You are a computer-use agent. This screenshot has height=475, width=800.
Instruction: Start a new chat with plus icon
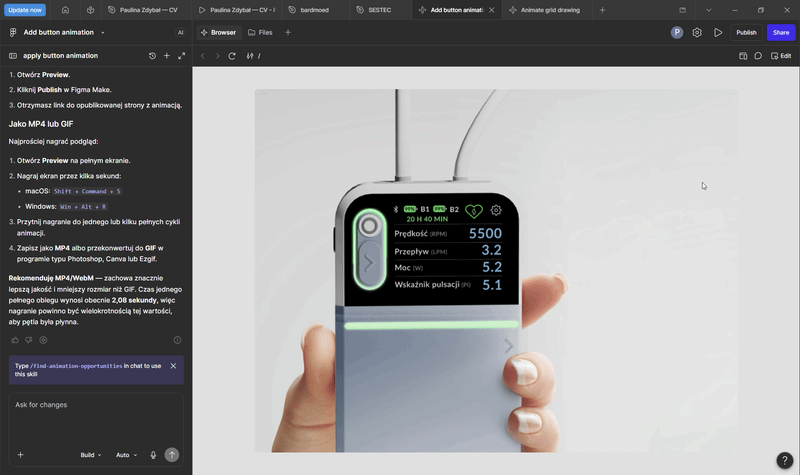point(166,56)
